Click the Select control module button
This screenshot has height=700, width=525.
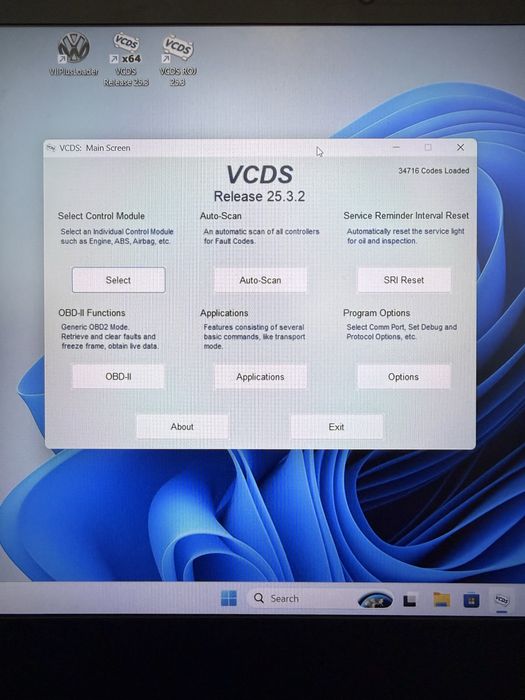(118, 280)
